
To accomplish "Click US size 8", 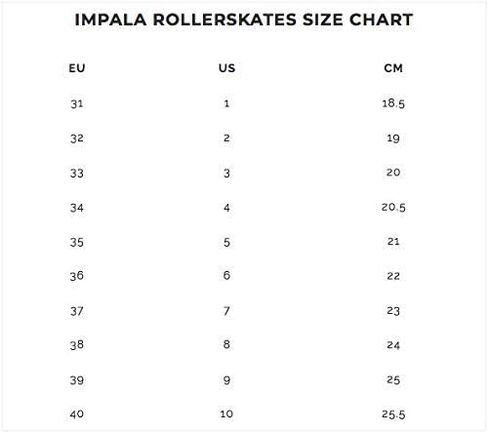I will (x=227, y=344).
